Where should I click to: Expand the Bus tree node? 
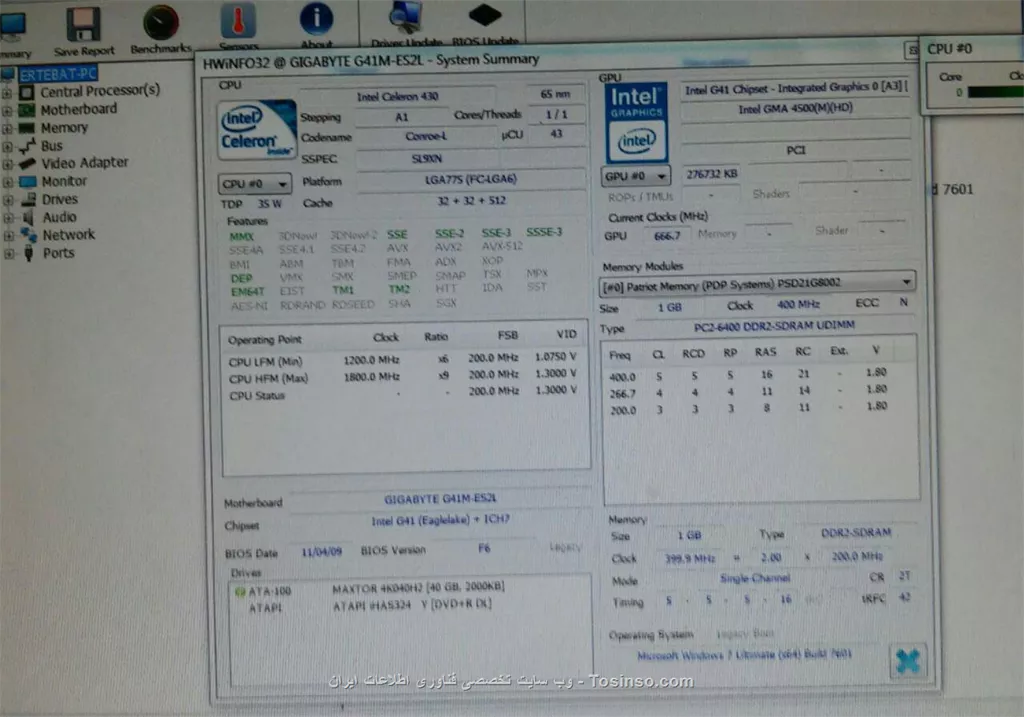(7, 146)
